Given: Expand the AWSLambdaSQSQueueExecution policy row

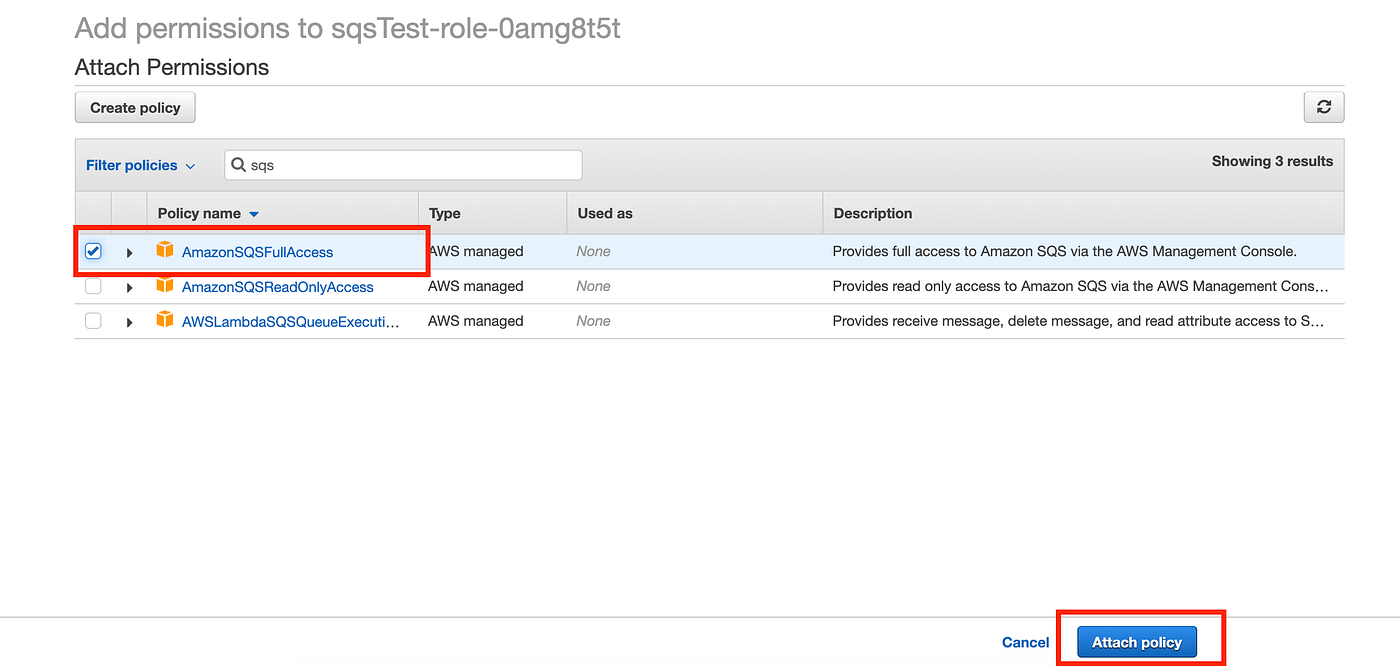Looking at the screenshot, I should (x=129, y=322).
